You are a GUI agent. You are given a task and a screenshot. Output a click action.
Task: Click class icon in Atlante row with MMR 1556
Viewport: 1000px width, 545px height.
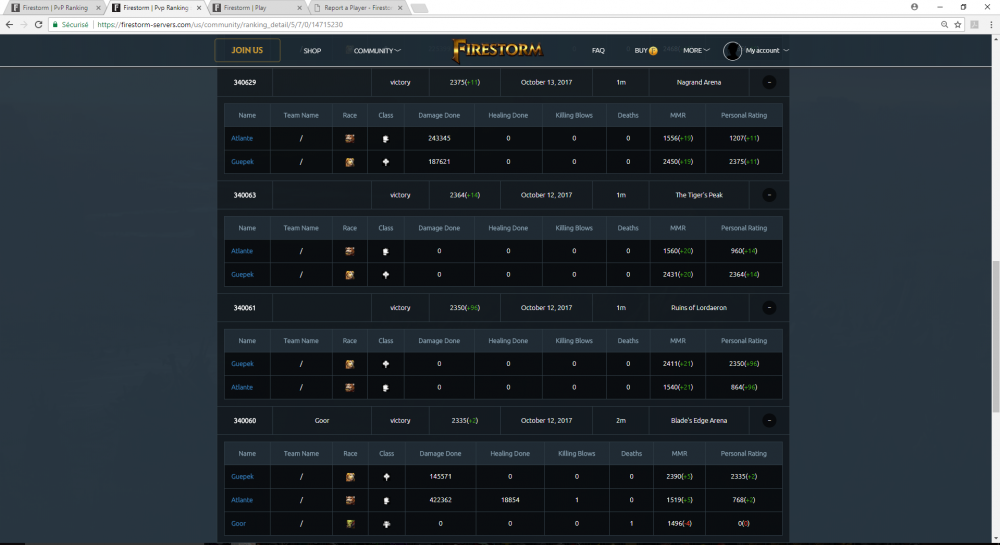[x=386, y=138]
